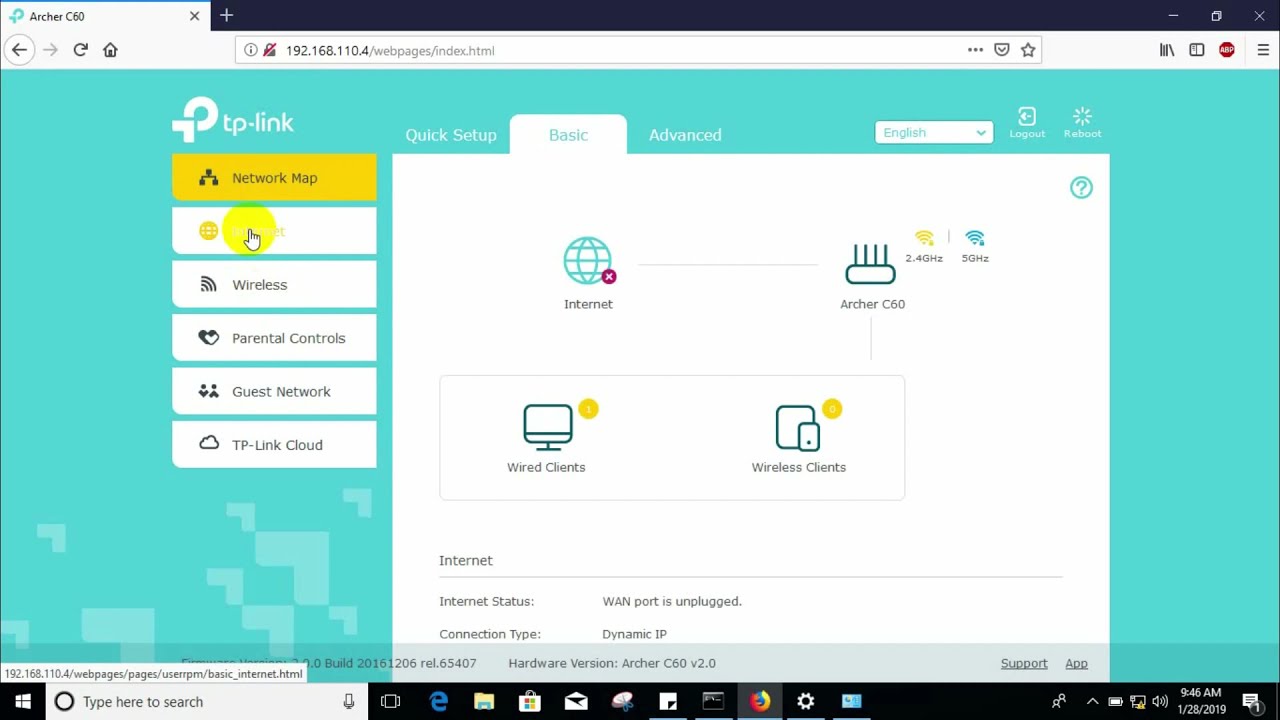This screenshot has width=1280, height=720.
Task: Toggle the Firefox sidebar view icon
Action: [x=1197, y=50]
